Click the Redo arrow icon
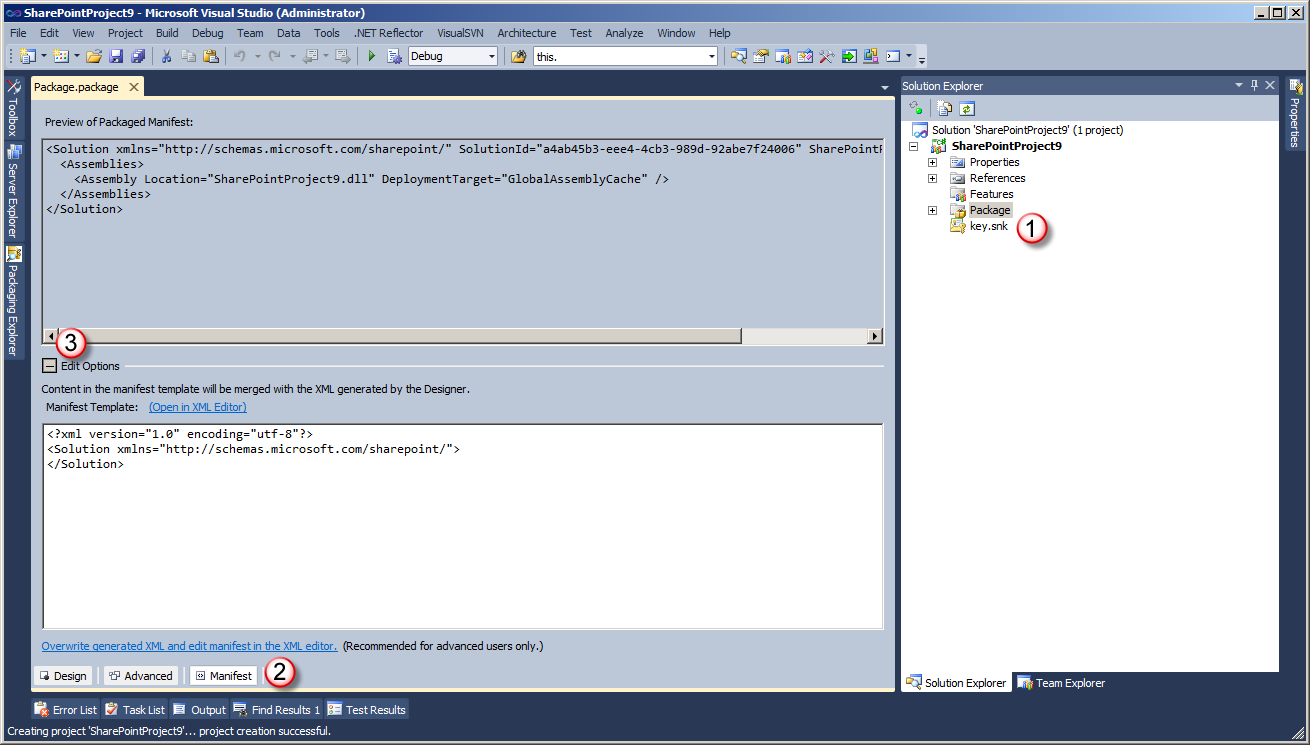Image resolution: width=1310 pixels, height=745 pixels. [x=275, y=56]
